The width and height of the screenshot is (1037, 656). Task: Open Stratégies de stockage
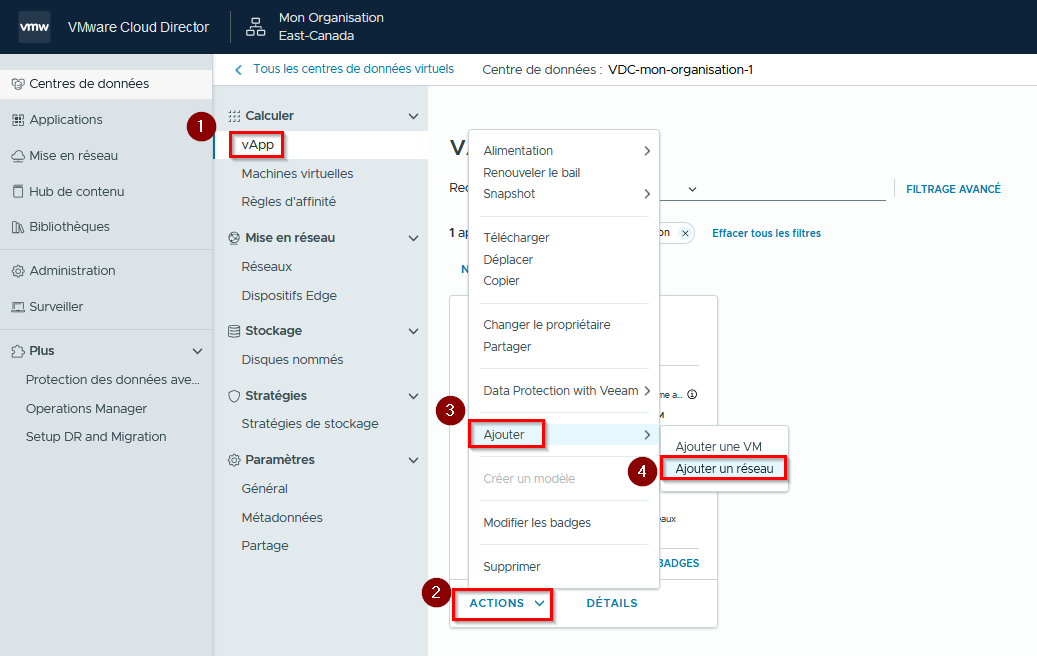pos(310,424)
